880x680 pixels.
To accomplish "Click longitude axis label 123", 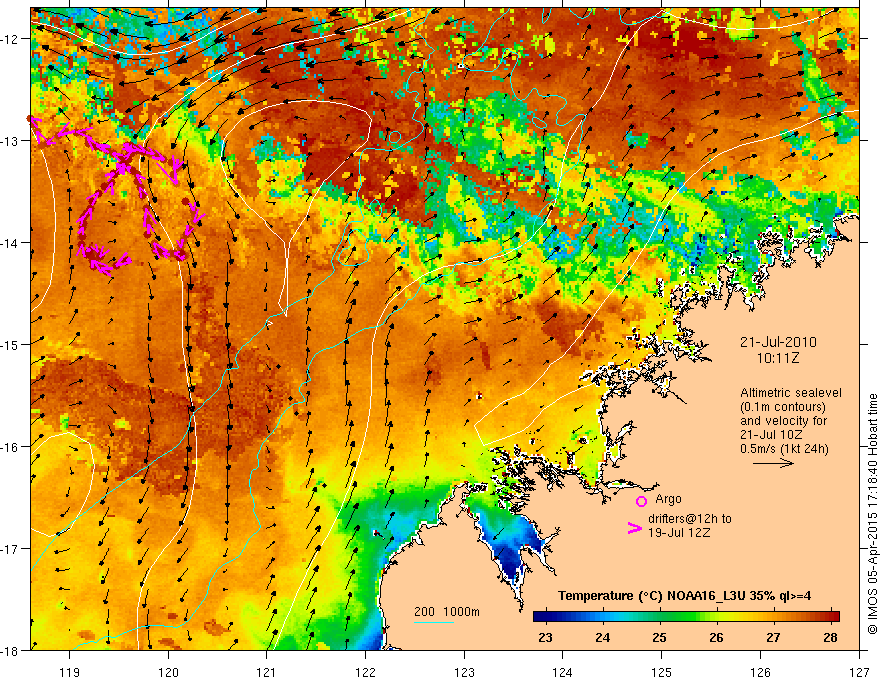I will tap(464, 672).
